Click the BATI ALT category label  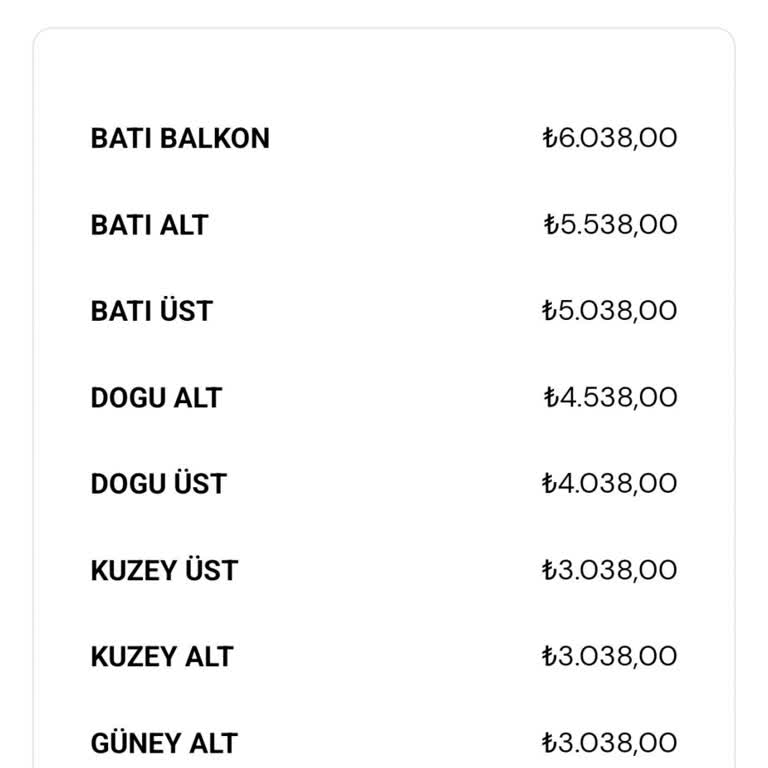coord(149,225)
